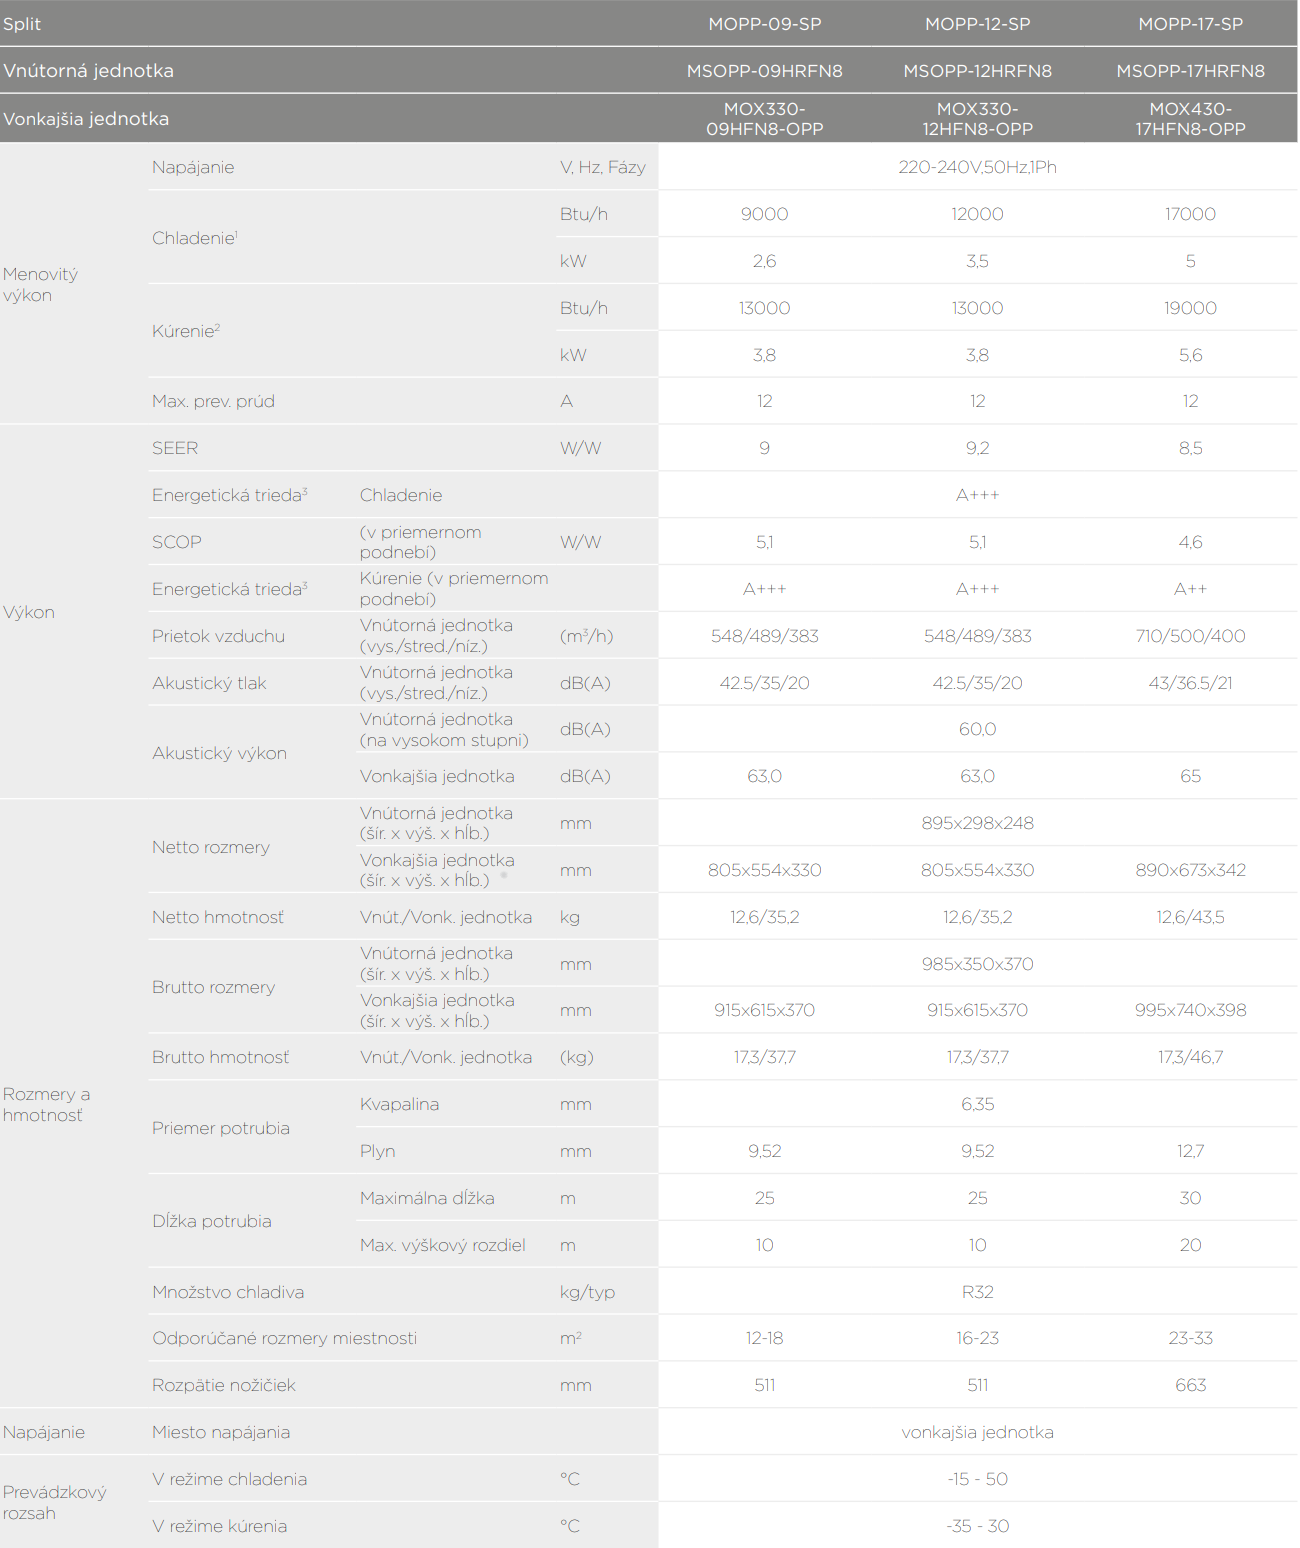Select the R32 refrigerant type value
Screen dimensions: 1300x1548
point(977,1292)
